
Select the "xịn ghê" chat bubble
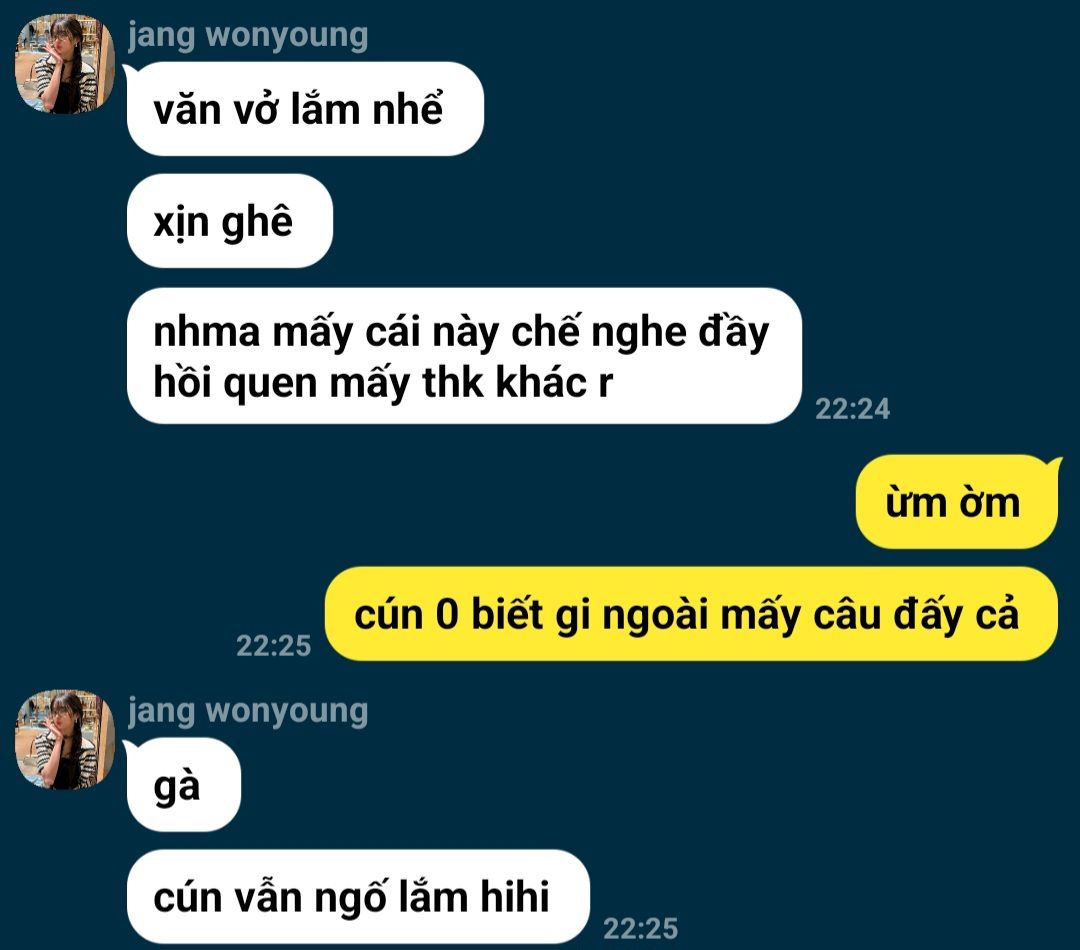pos(229,220)
